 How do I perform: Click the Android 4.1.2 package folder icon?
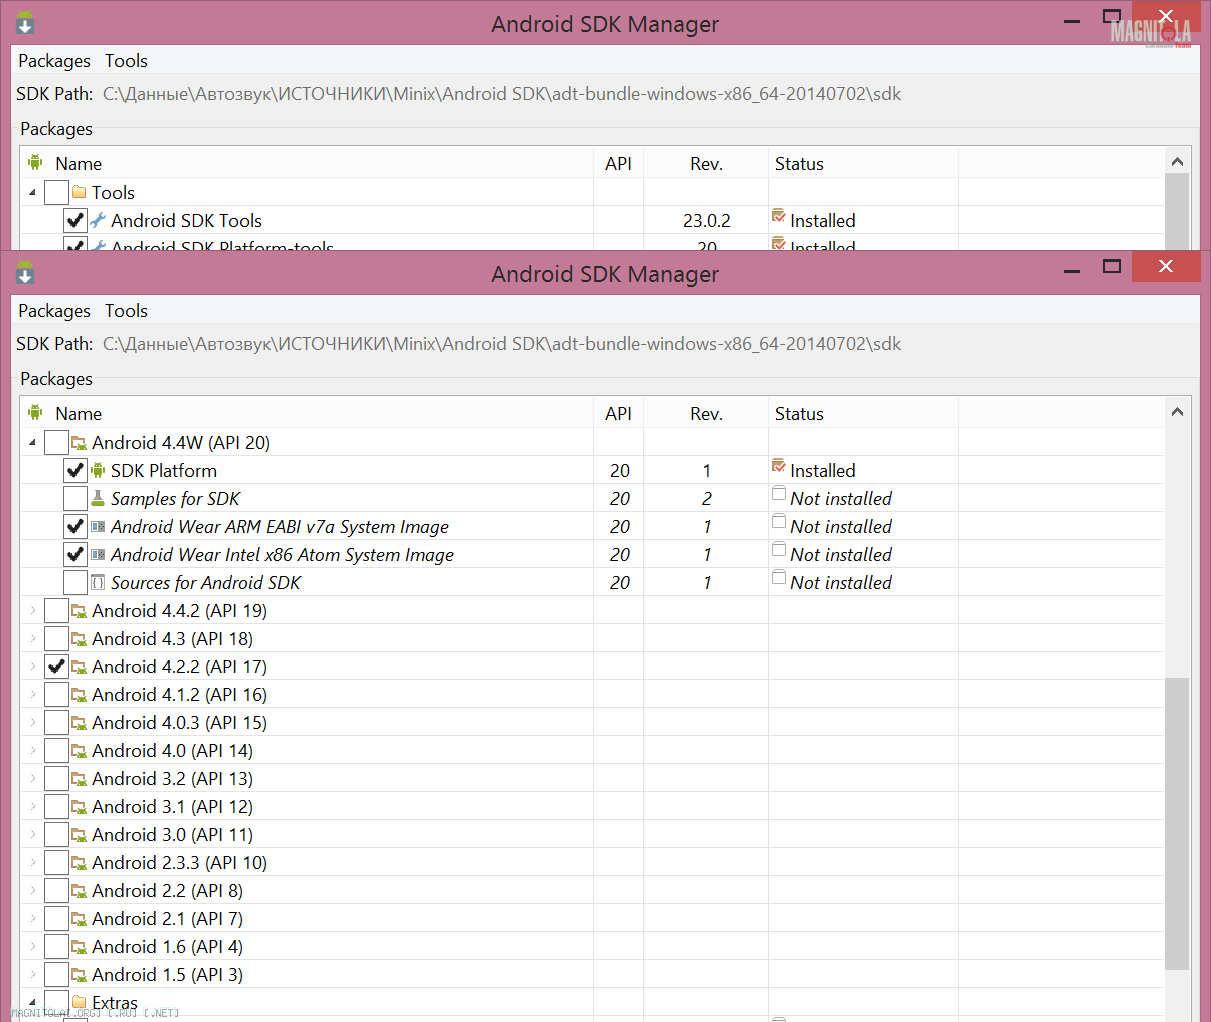(x=79, y=694)
